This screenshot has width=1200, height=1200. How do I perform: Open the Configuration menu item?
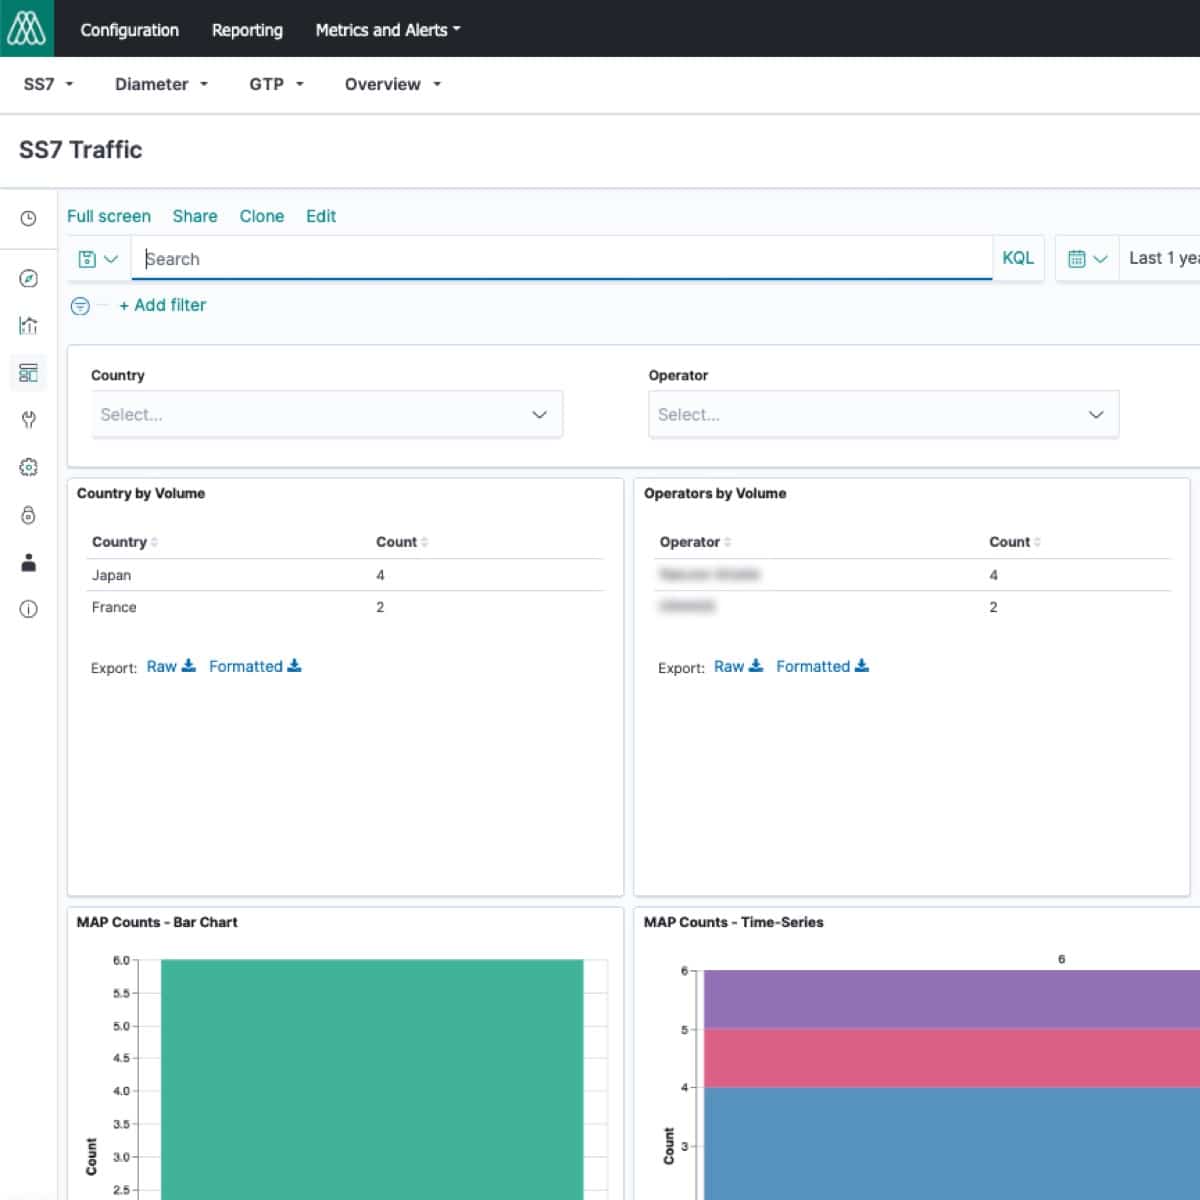(129, 30)
